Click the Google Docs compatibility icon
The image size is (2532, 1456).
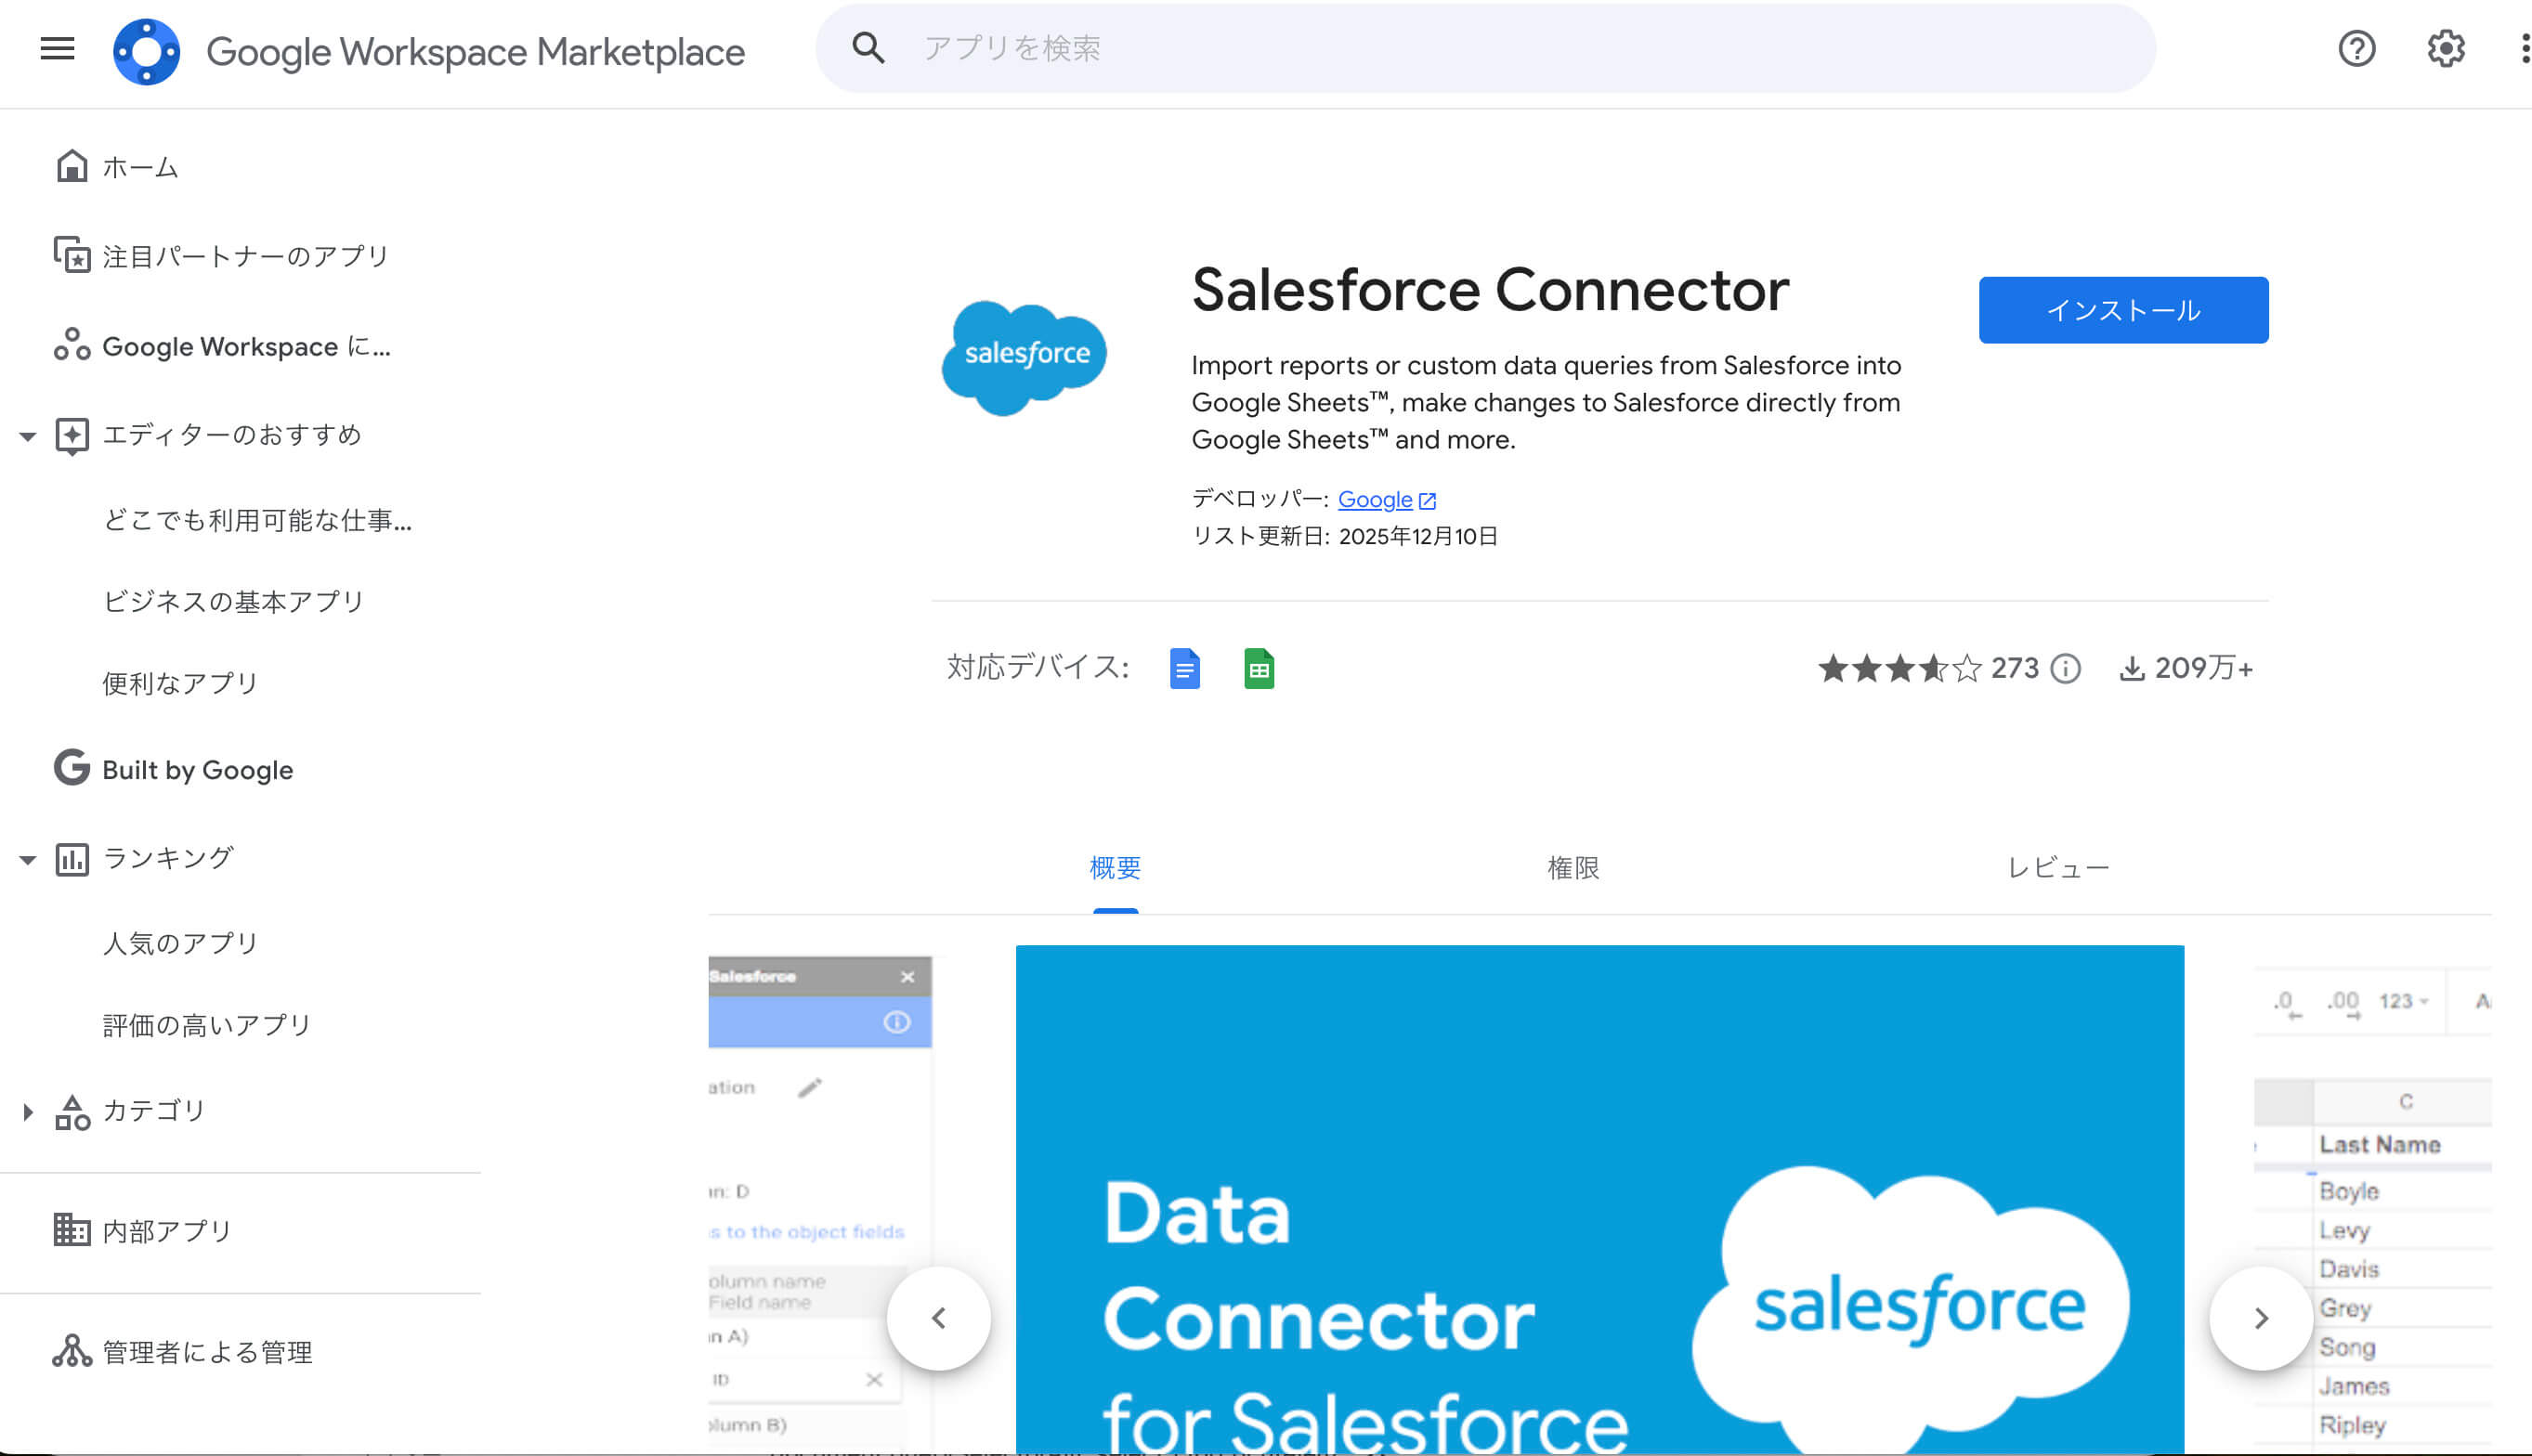point(1184,668)
